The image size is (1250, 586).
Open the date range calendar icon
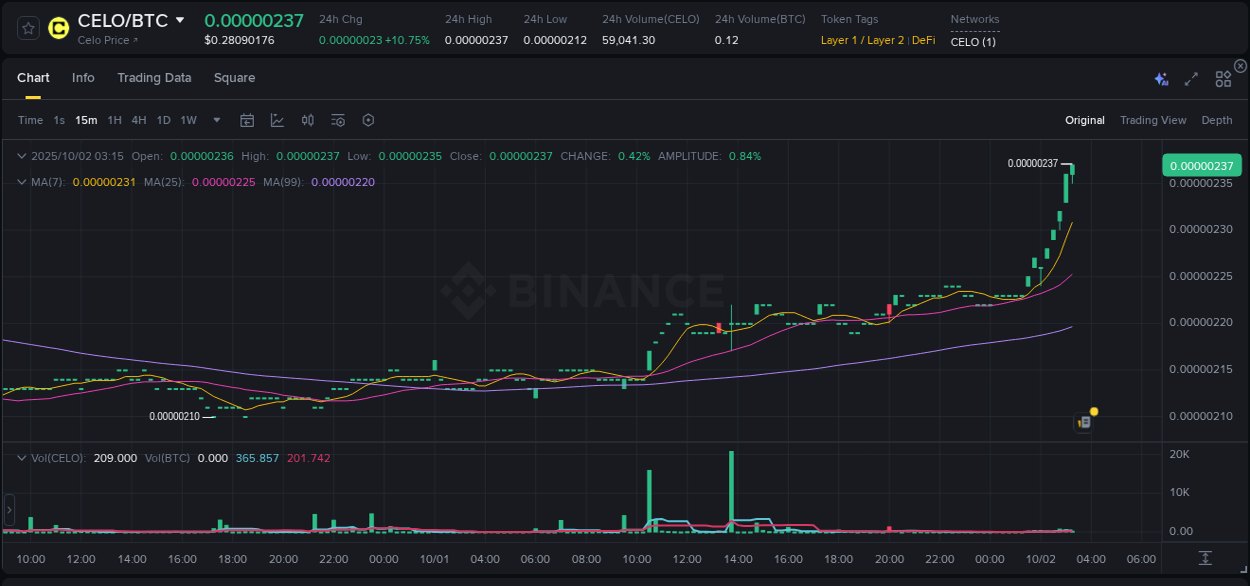247,120
